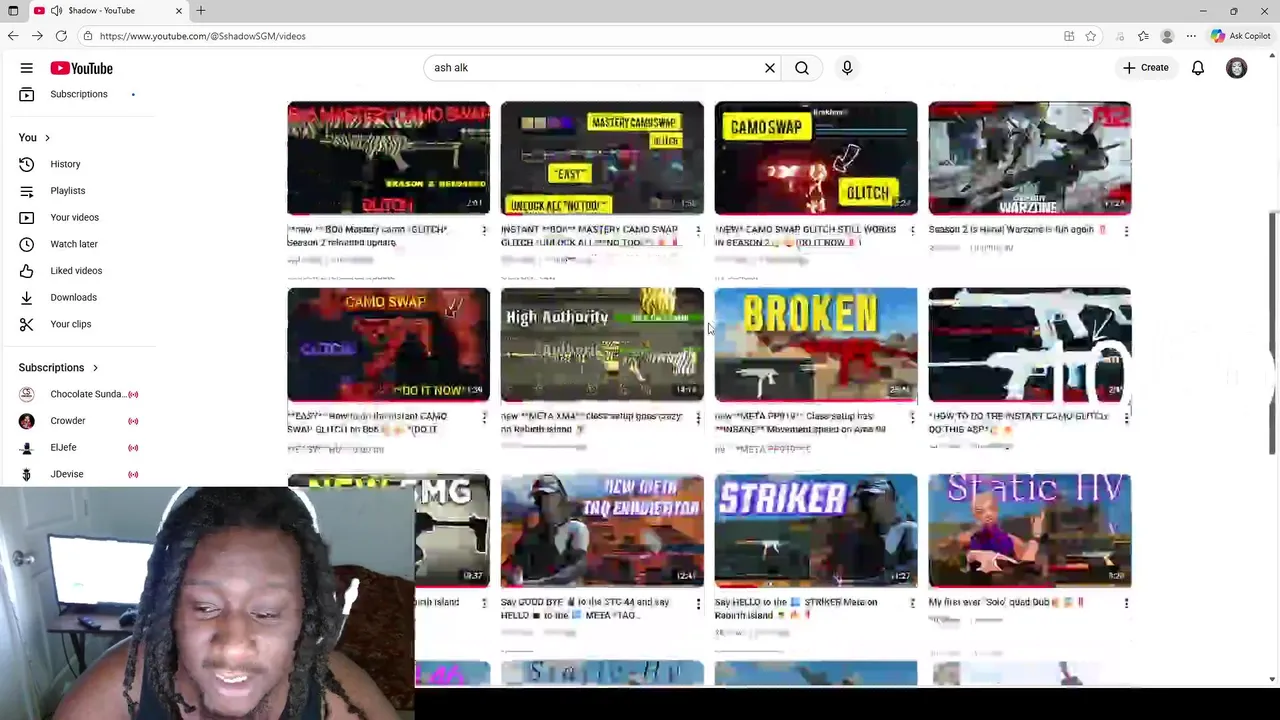This screenshot has height=720, width=1280.
Task: Open 'CAMO SWAP GLITCH STILL WORKS' title
Action: click(805, 236)
